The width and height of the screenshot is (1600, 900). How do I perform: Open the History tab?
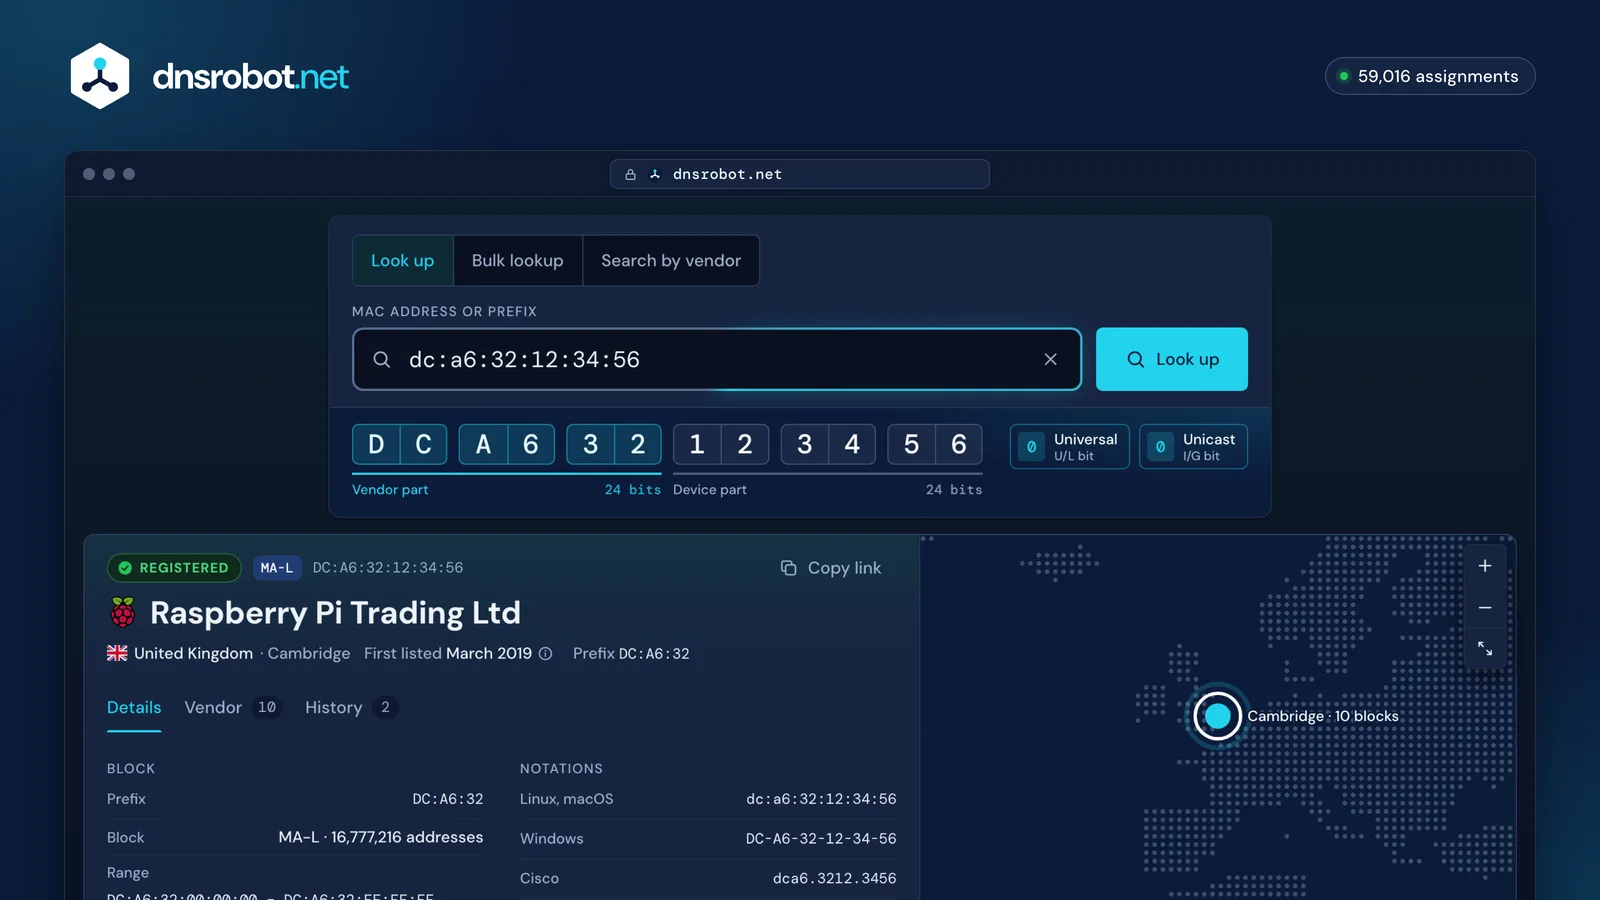pos(351,707)
